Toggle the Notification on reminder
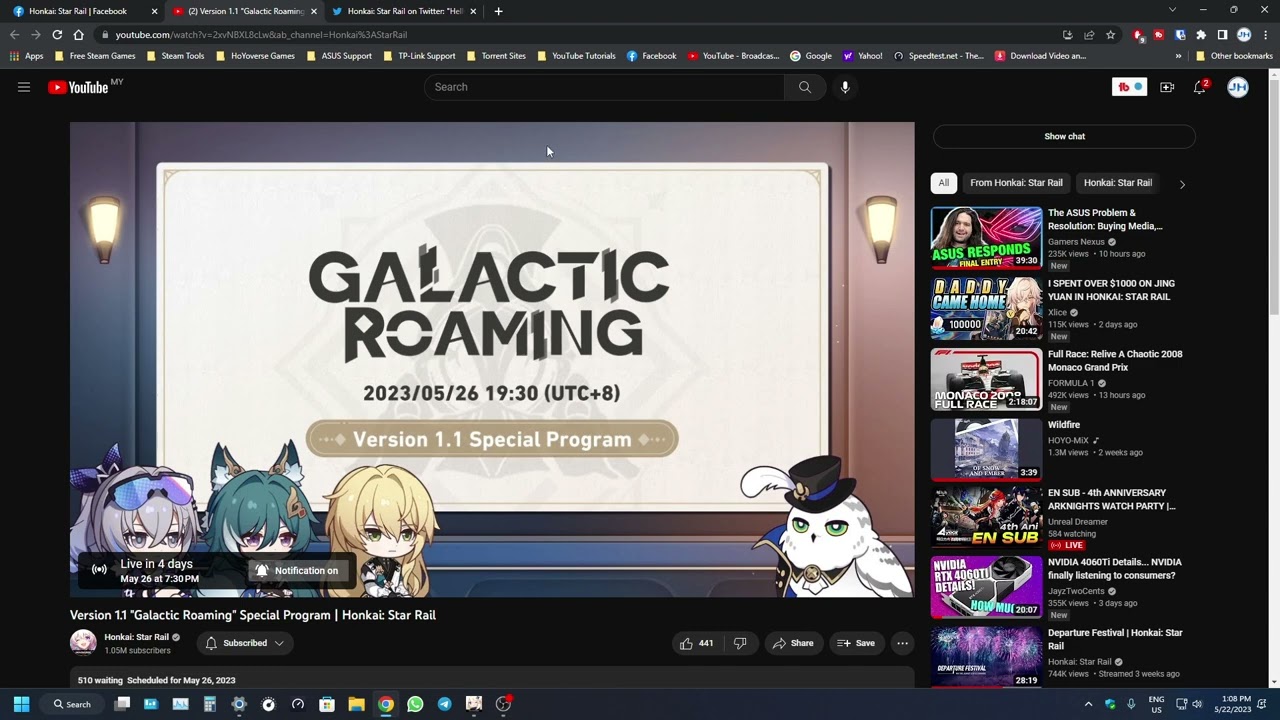This screenshot has height=720, width=1280. click(x=297, y=570)
